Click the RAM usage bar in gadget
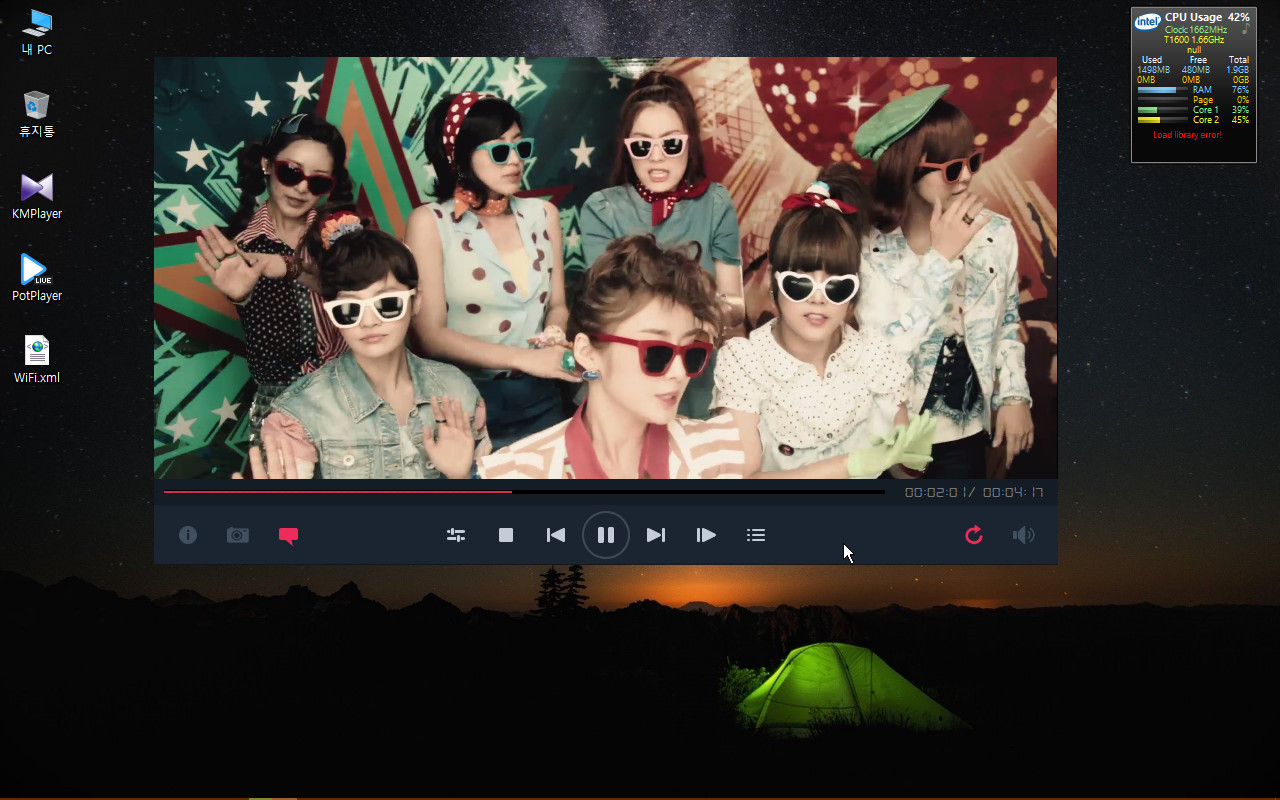Viewport: 1280px width, 800px height. click(1162, 90)
